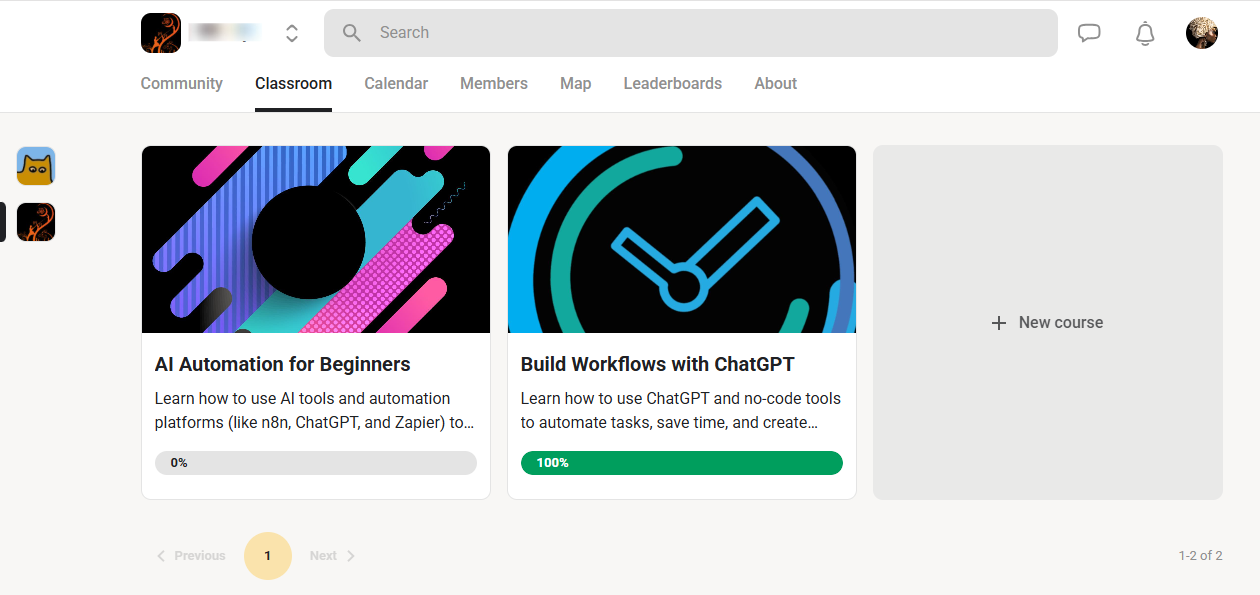1260x595 pixels.
Task: Open the About tab
Action: pyautogui.click(x=776, y=84)
